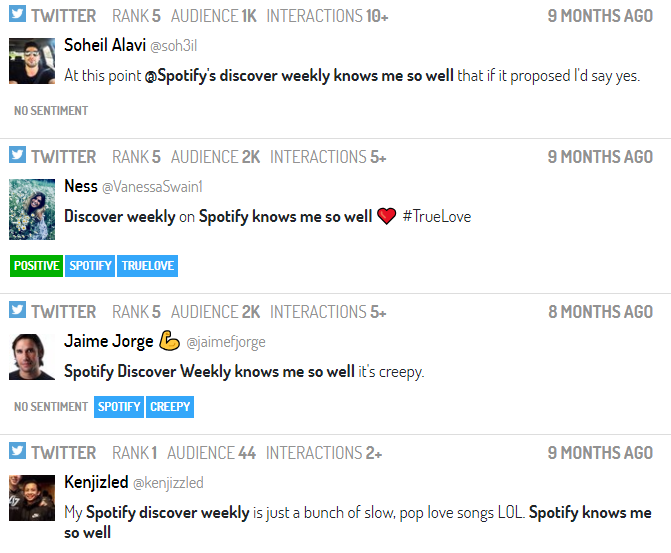
Task: Open Ness's avatar photo
Action: click(32, 209)
